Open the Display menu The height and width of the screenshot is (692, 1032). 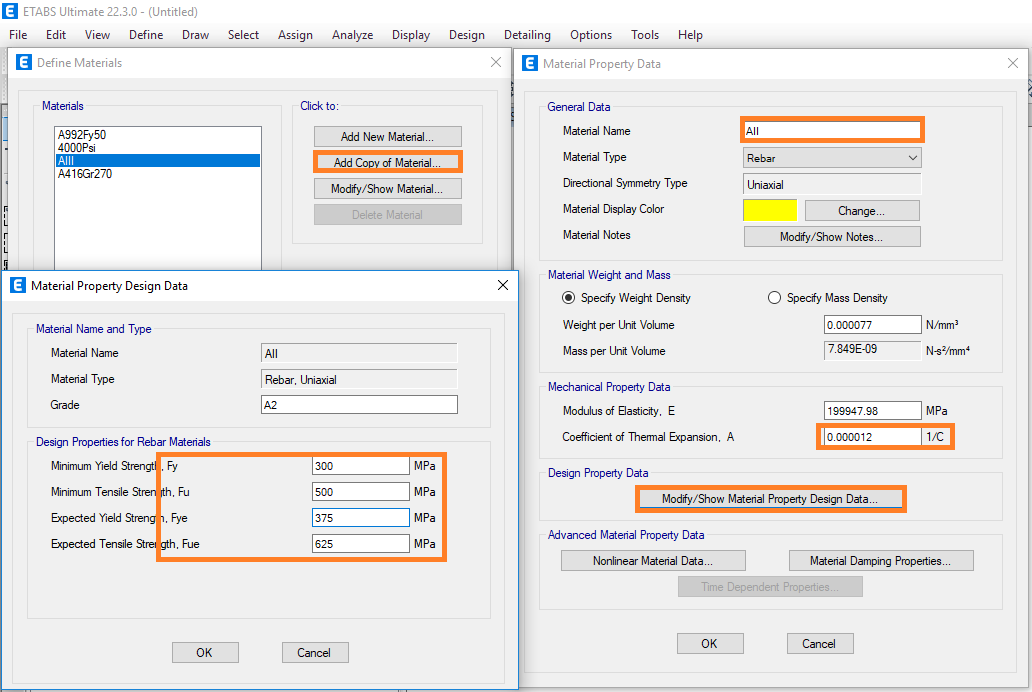click(411, 35)
